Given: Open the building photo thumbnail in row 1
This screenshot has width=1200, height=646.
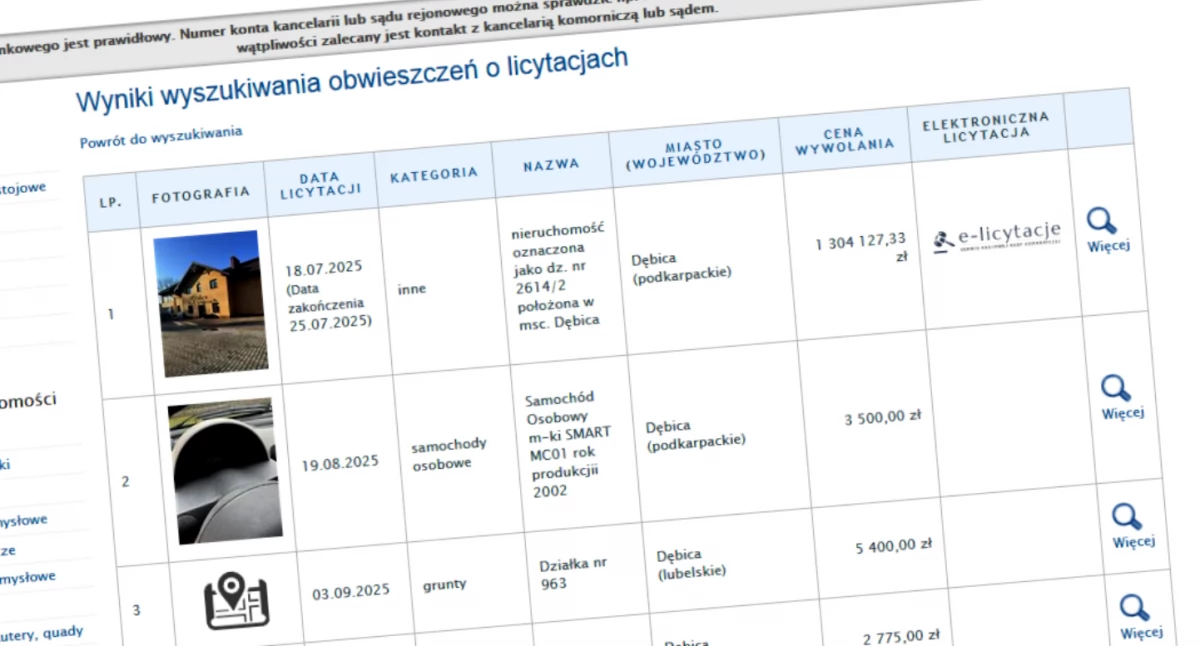Looking at the screenshot, I should tap(210, 304).
